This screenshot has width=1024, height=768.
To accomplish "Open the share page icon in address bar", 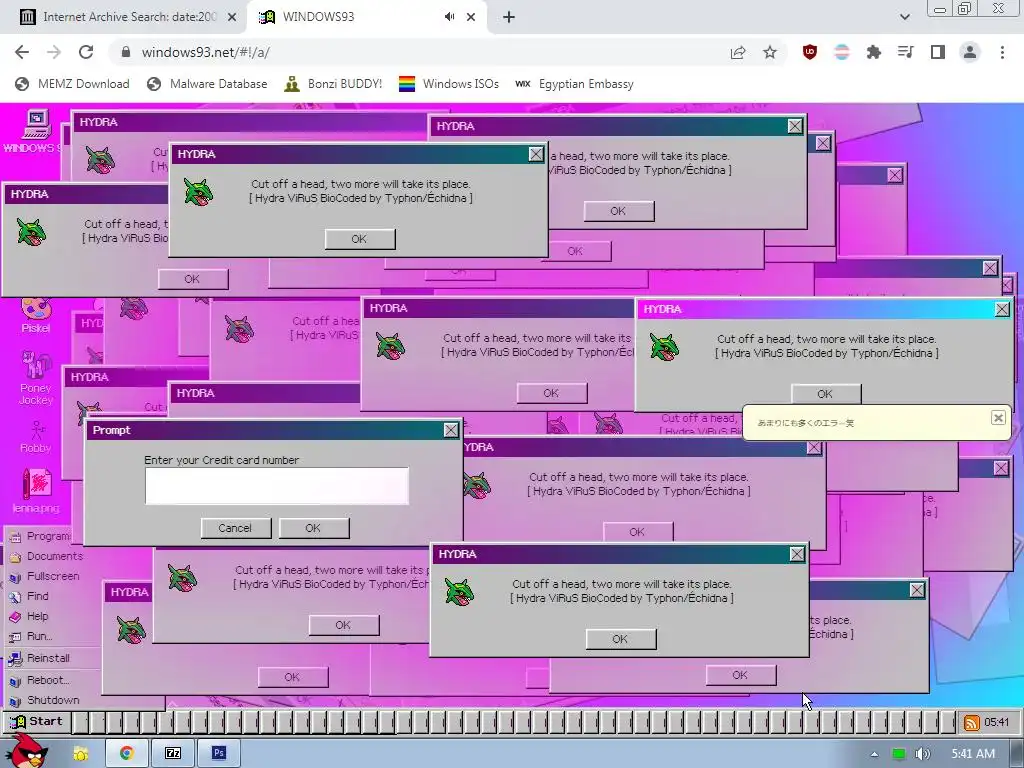I will click(738, 52).
